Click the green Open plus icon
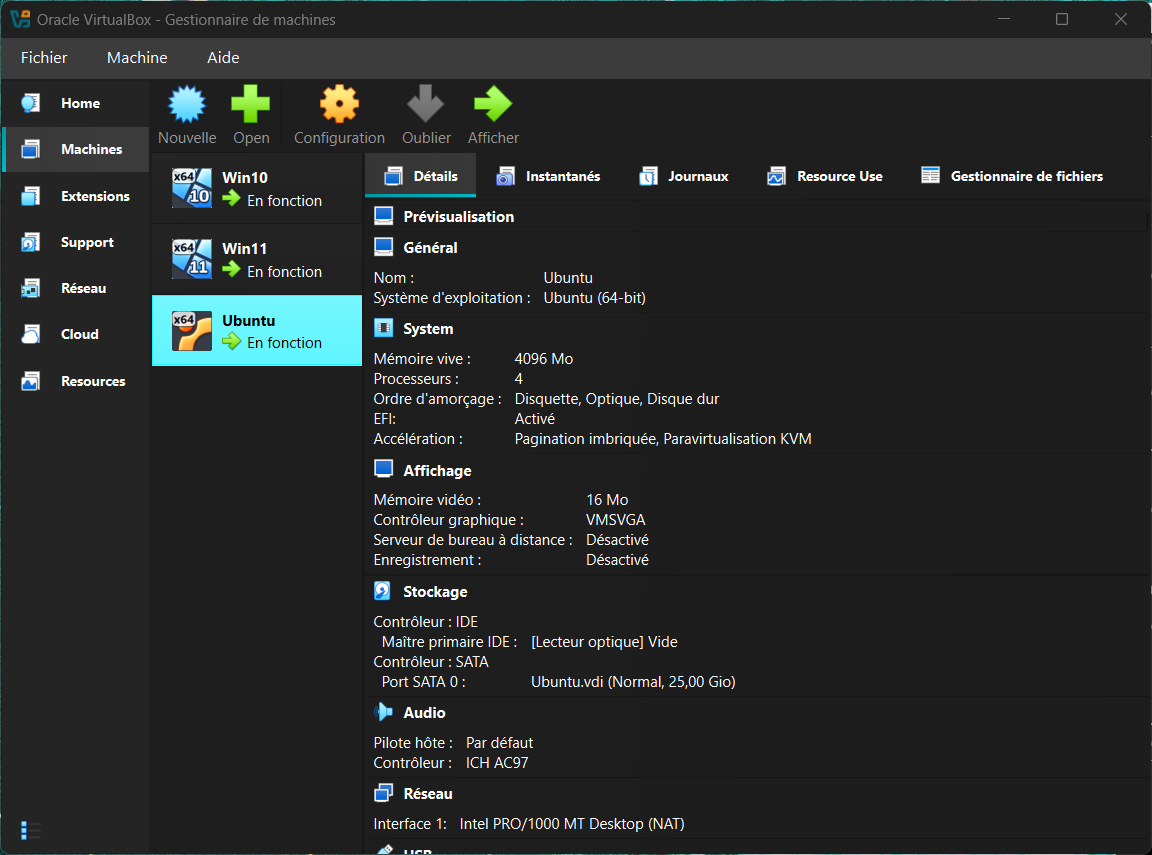This screenshot has width=1152, height=855. point(251,105)
